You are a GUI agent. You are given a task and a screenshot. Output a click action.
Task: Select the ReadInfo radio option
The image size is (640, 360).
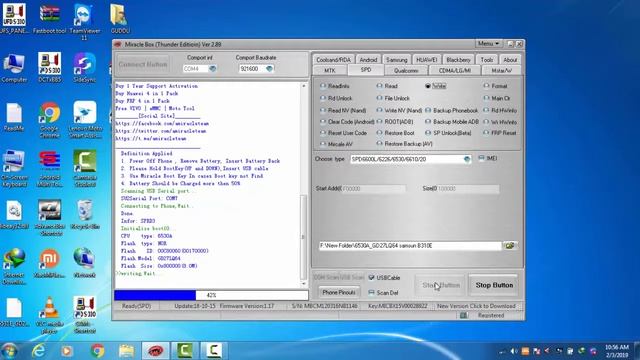click(335, 86)
